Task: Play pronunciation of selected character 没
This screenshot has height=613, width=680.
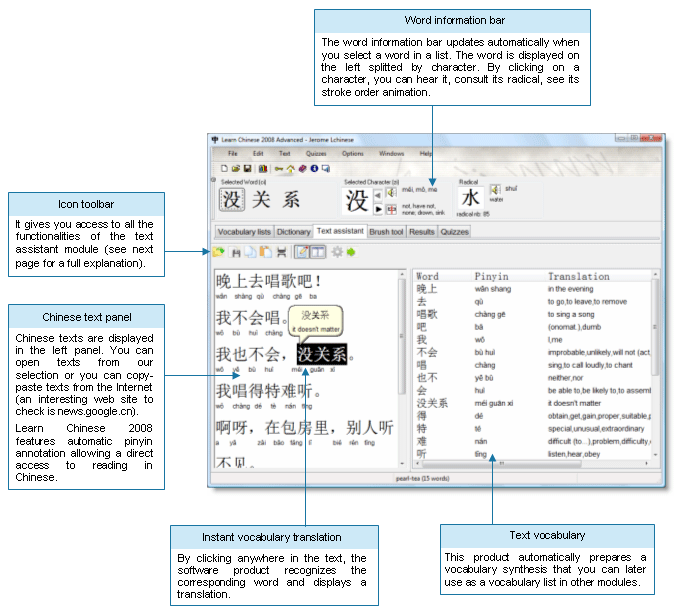Action: coord(391,192)
